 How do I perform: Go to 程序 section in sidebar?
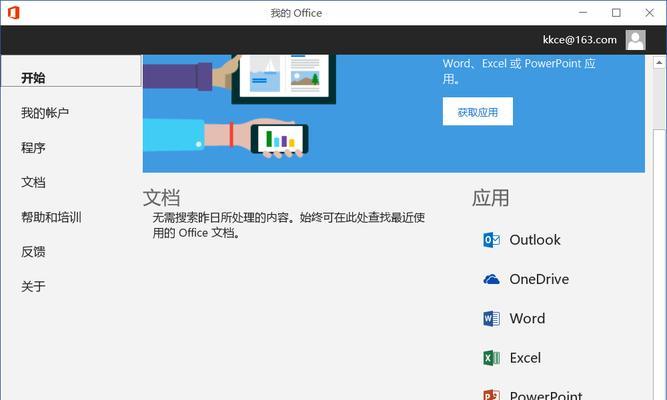click(x=33, y=148)
